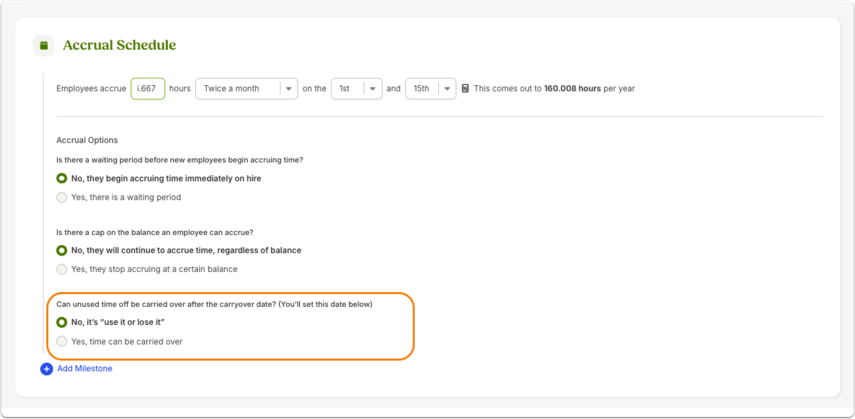Screen dimensions: 855x419
Task: Click the waiting period question text
Action: (180, 160)
